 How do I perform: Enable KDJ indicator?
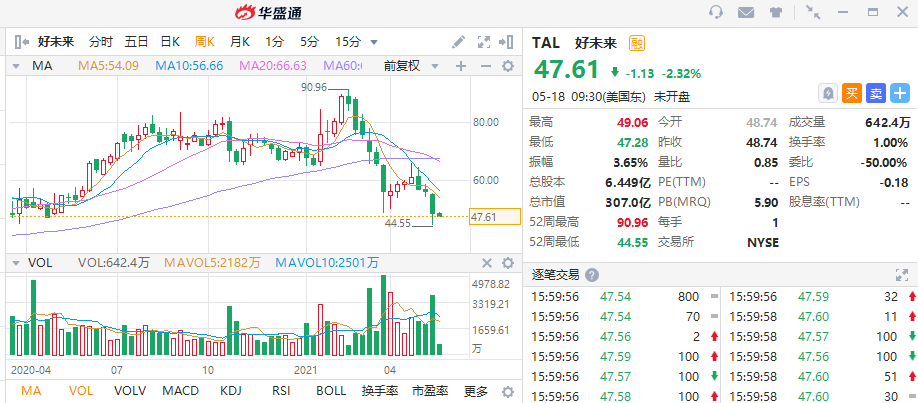231,391
